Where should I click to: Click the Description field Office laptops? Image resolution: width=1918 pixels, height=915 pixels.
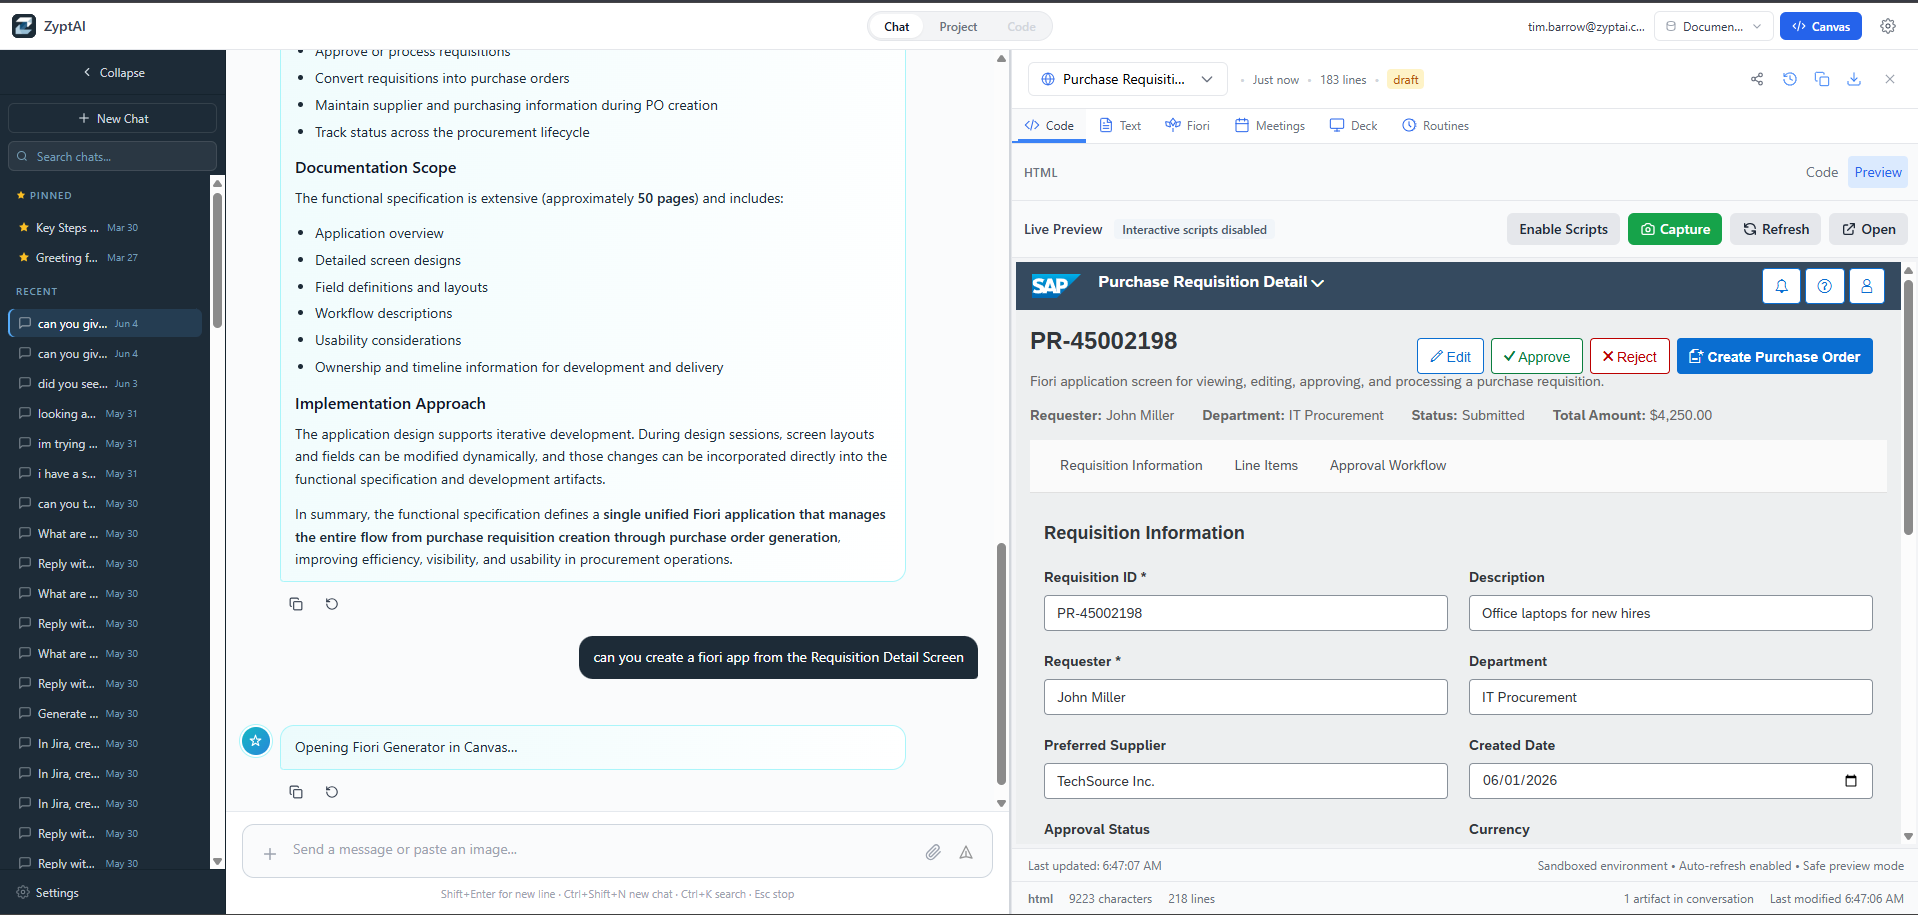click(x=1670, y=613)
